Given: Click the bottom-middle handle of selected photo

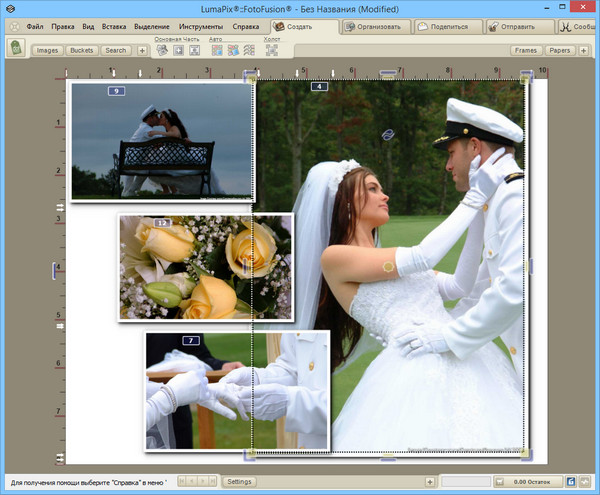Looking at the screenshot, I should pyautogui.click(x=388, y=458).
